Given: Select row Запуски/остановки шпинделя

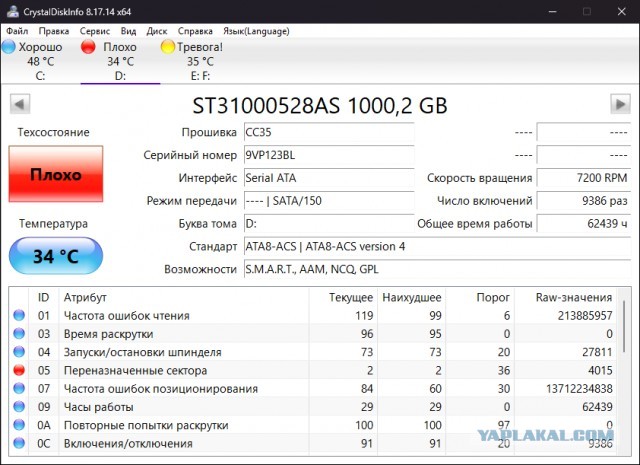Looking at the screenshot, I should tap(313, 352).
